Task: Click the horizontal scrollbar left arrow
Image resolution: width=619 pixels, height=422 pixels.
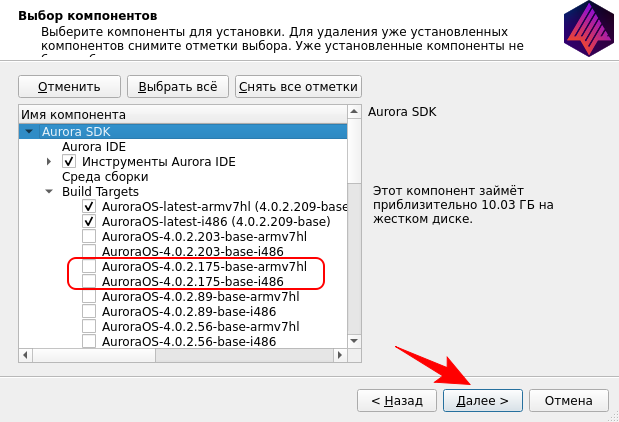Action: (26, 355)
